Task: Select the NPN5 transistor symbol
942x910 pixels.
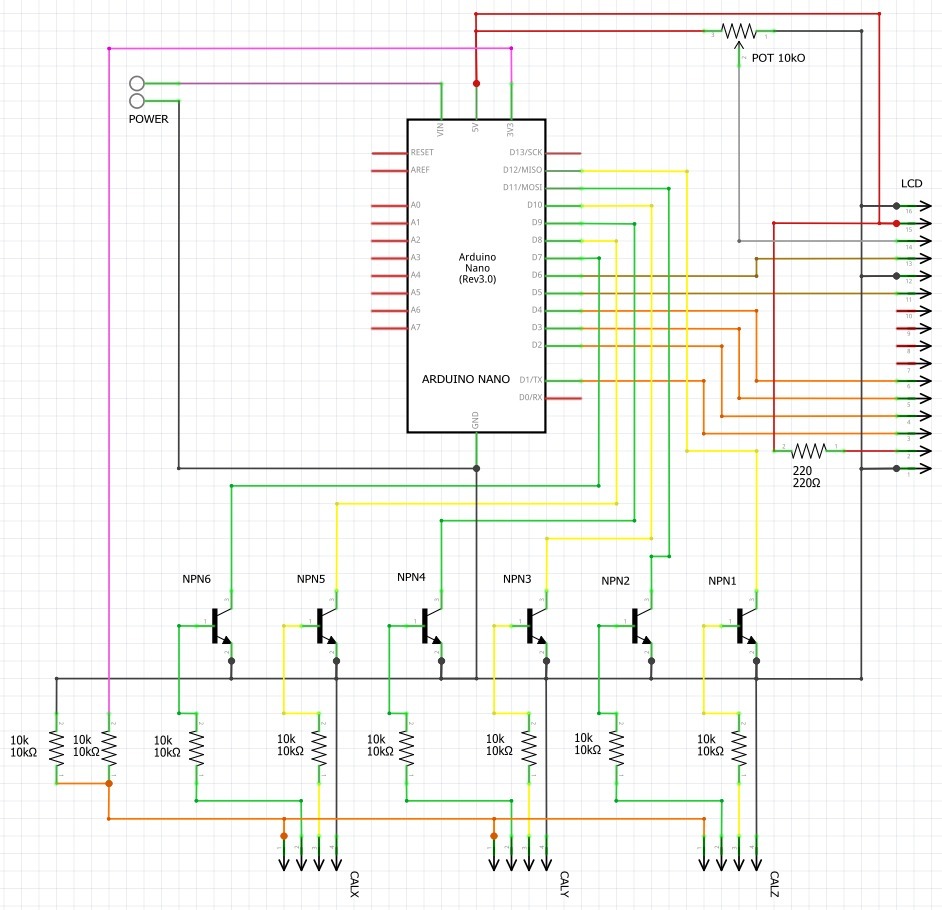Action: [327, 626]
